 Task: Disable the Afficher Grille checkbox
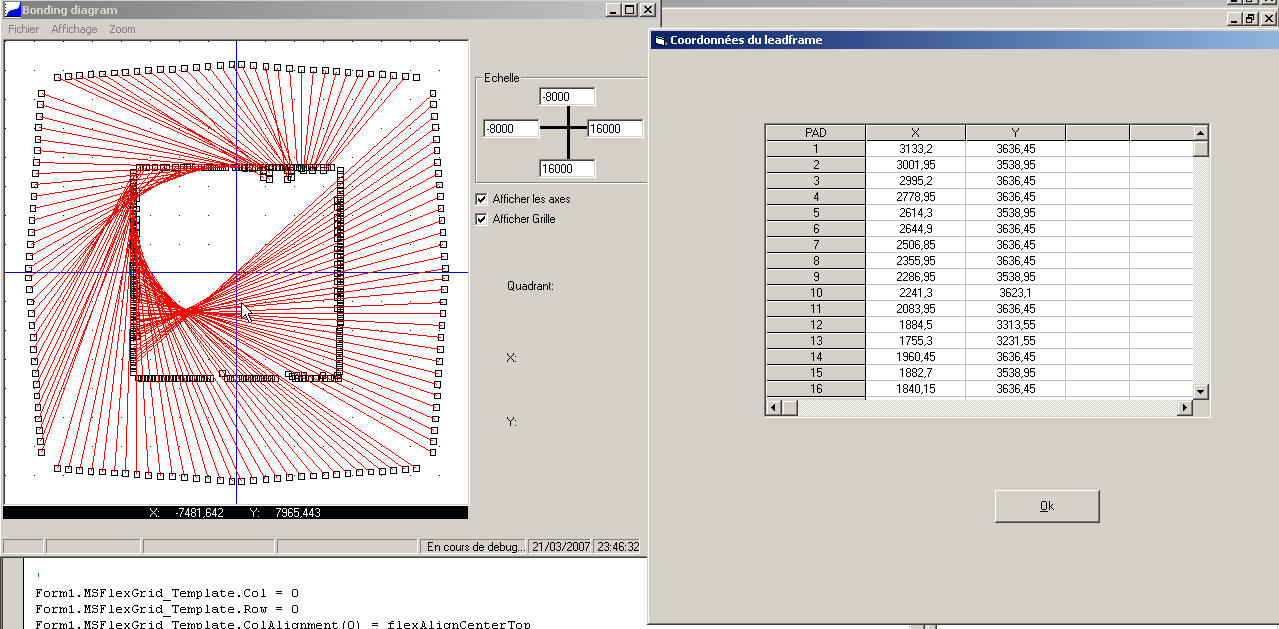coord(481,219)
